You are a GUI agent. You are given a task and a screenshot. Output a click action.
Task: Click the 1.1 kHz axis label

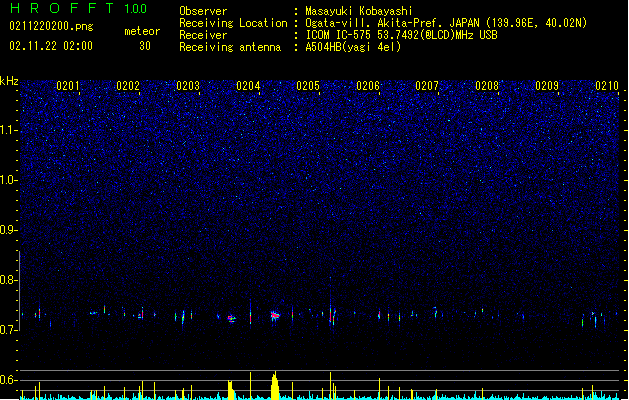point(8,130)
